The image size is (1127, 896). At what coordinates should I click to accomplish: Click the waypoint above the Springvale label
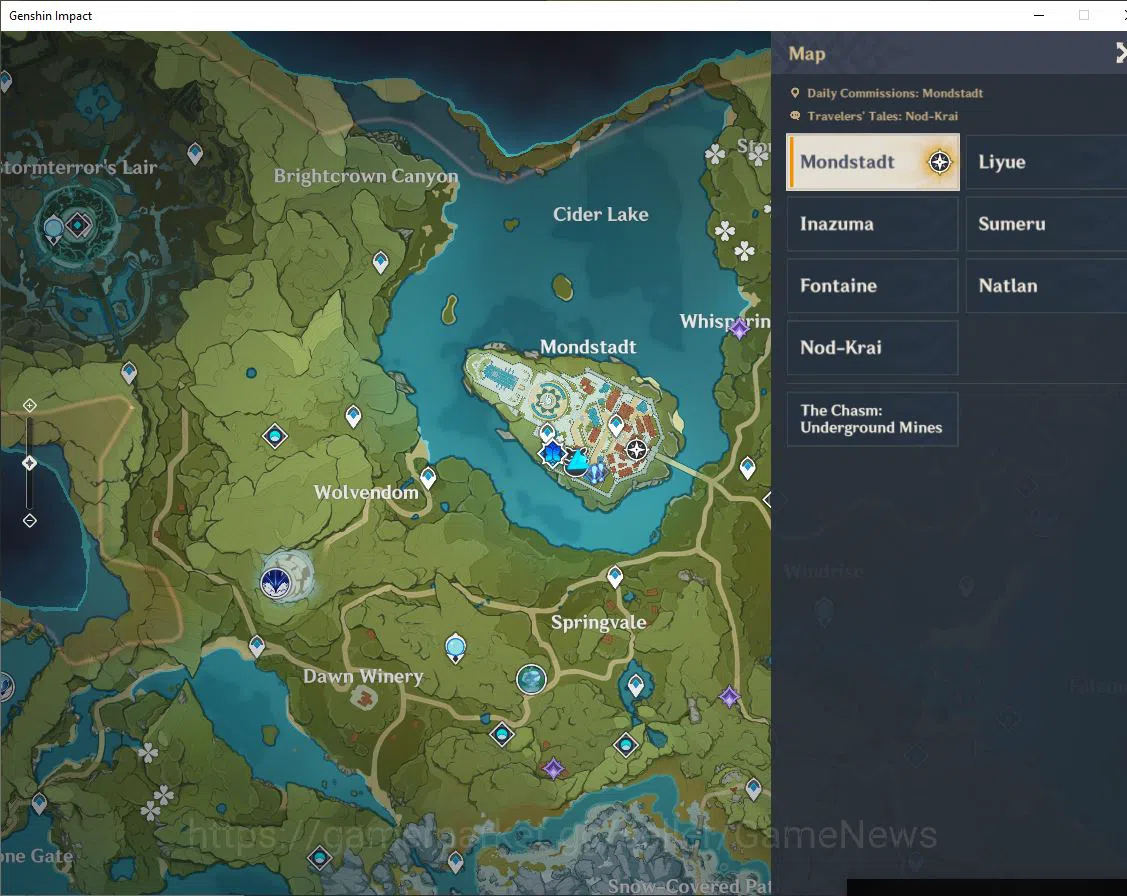(x=615, y=576)
